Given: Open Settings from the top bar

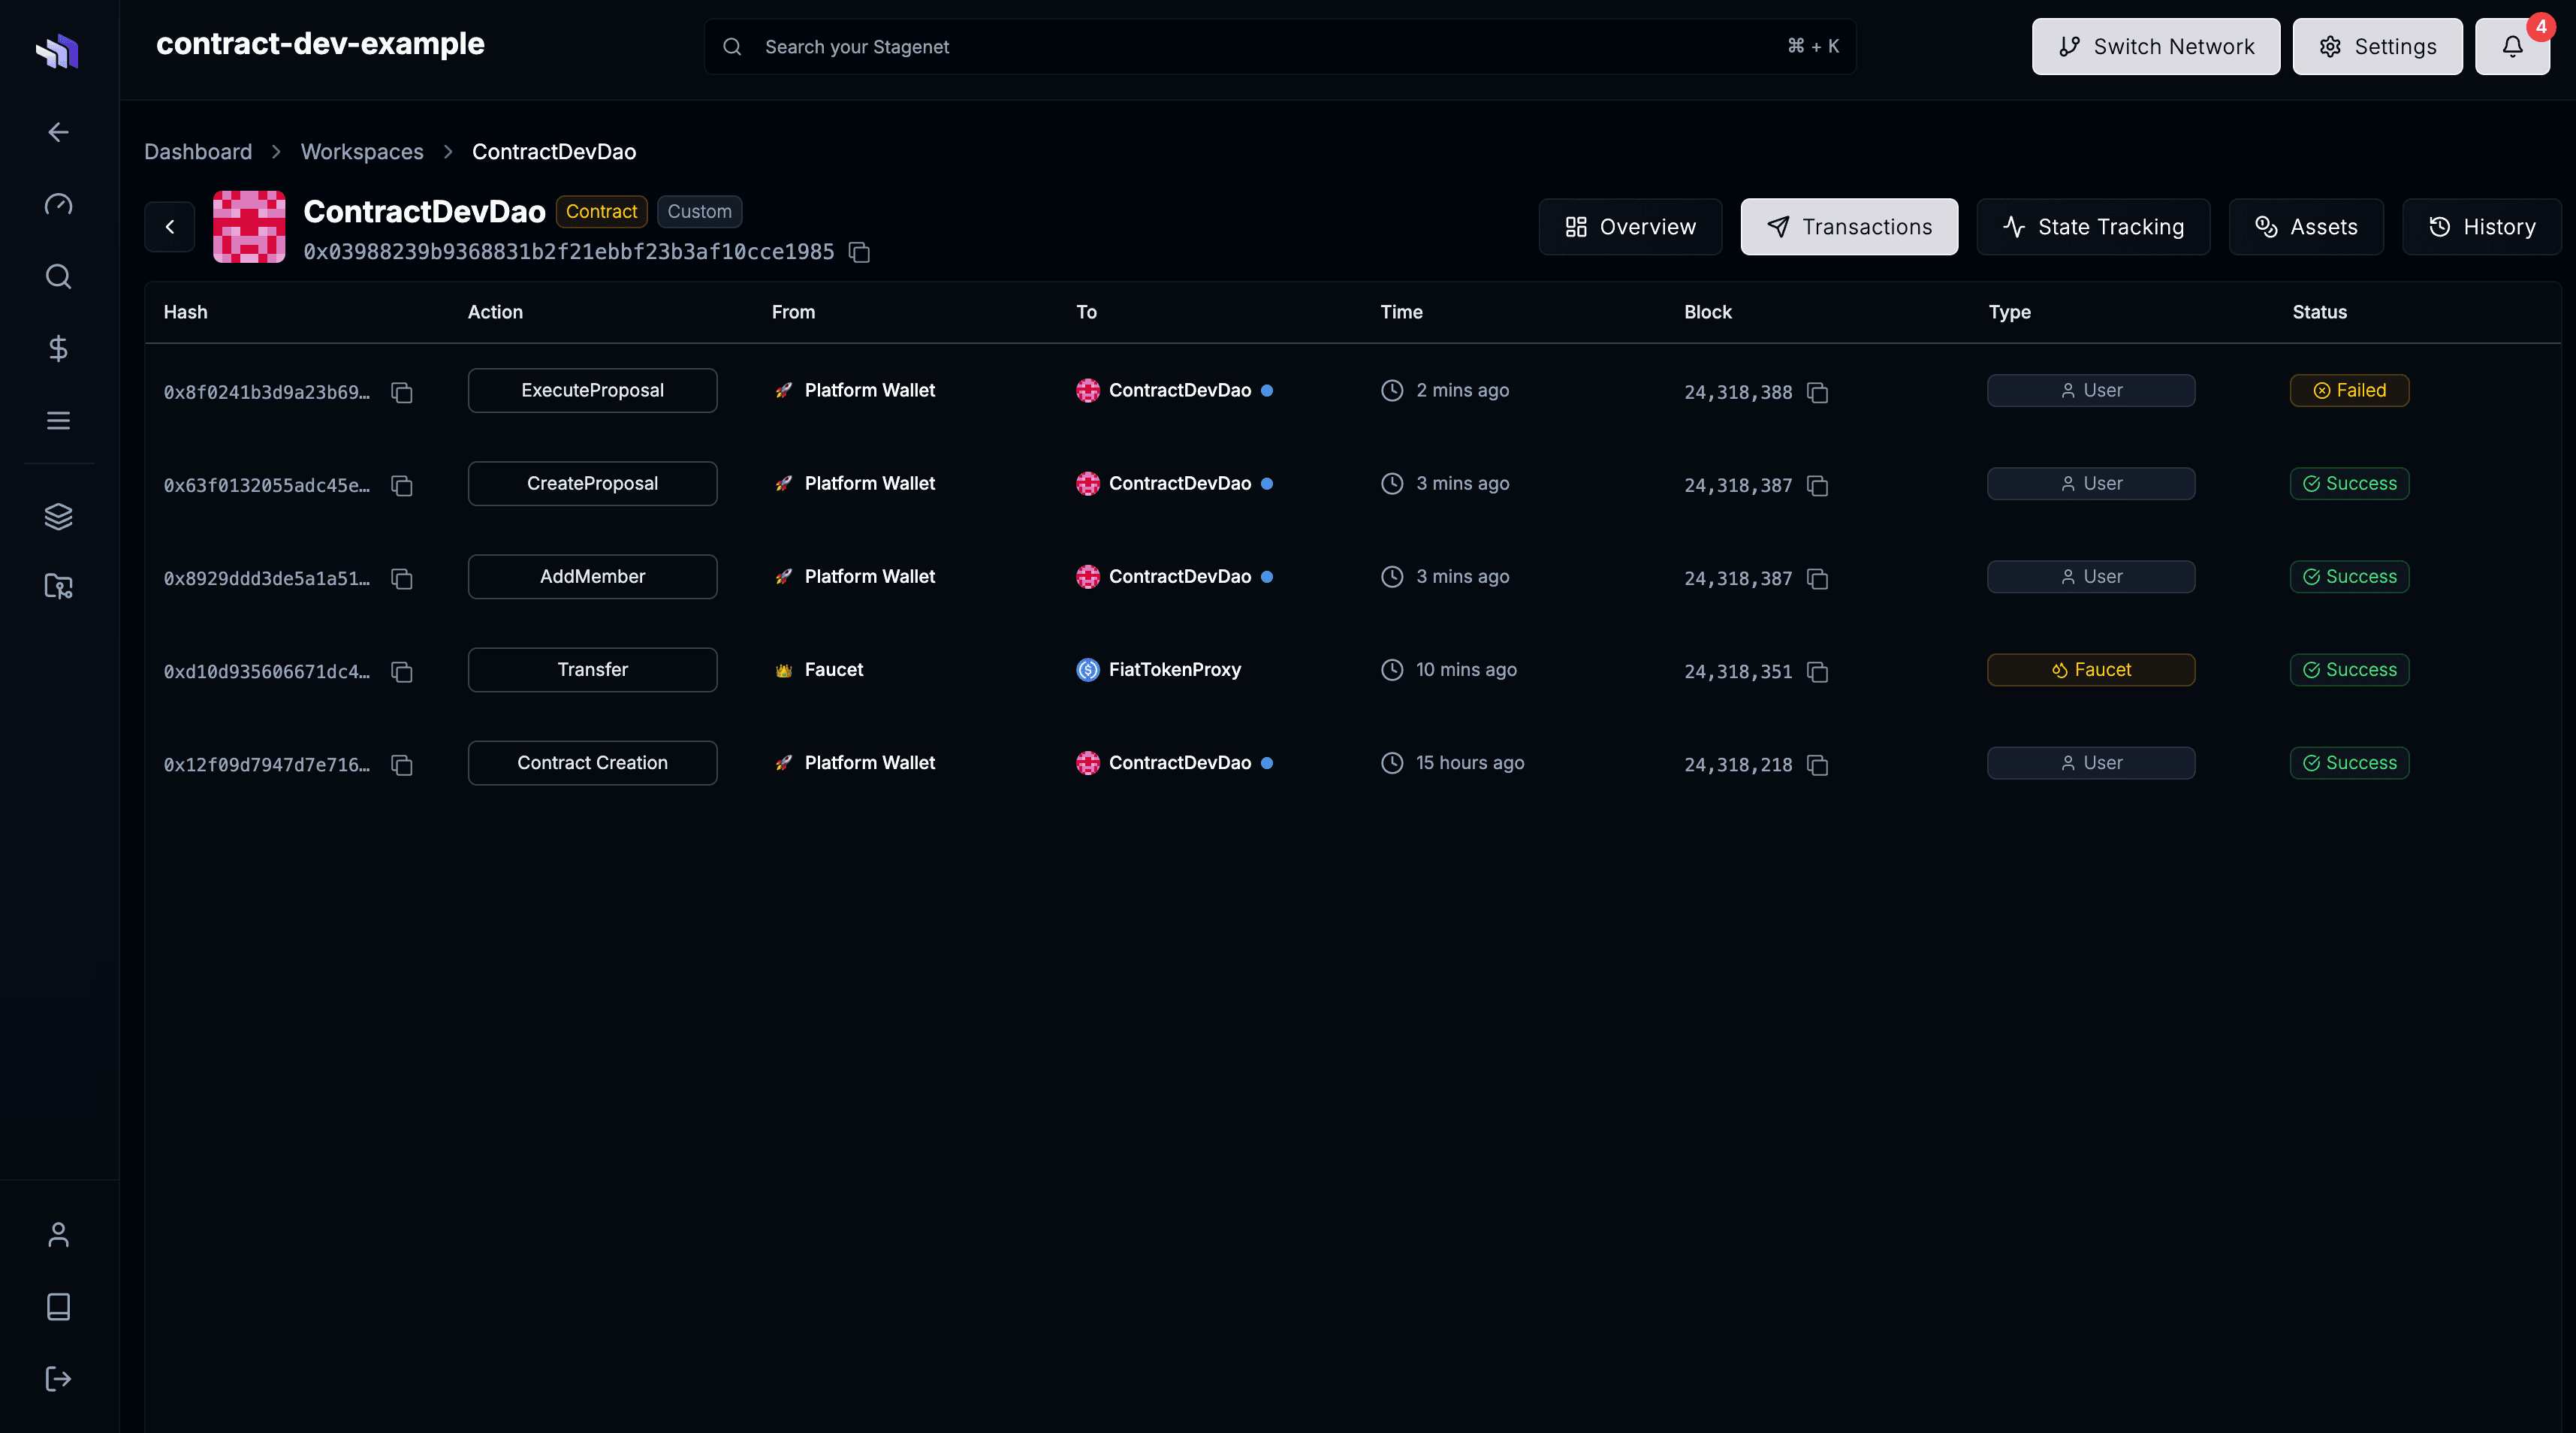Looking at the screenshot, I should pos(2377,46).
